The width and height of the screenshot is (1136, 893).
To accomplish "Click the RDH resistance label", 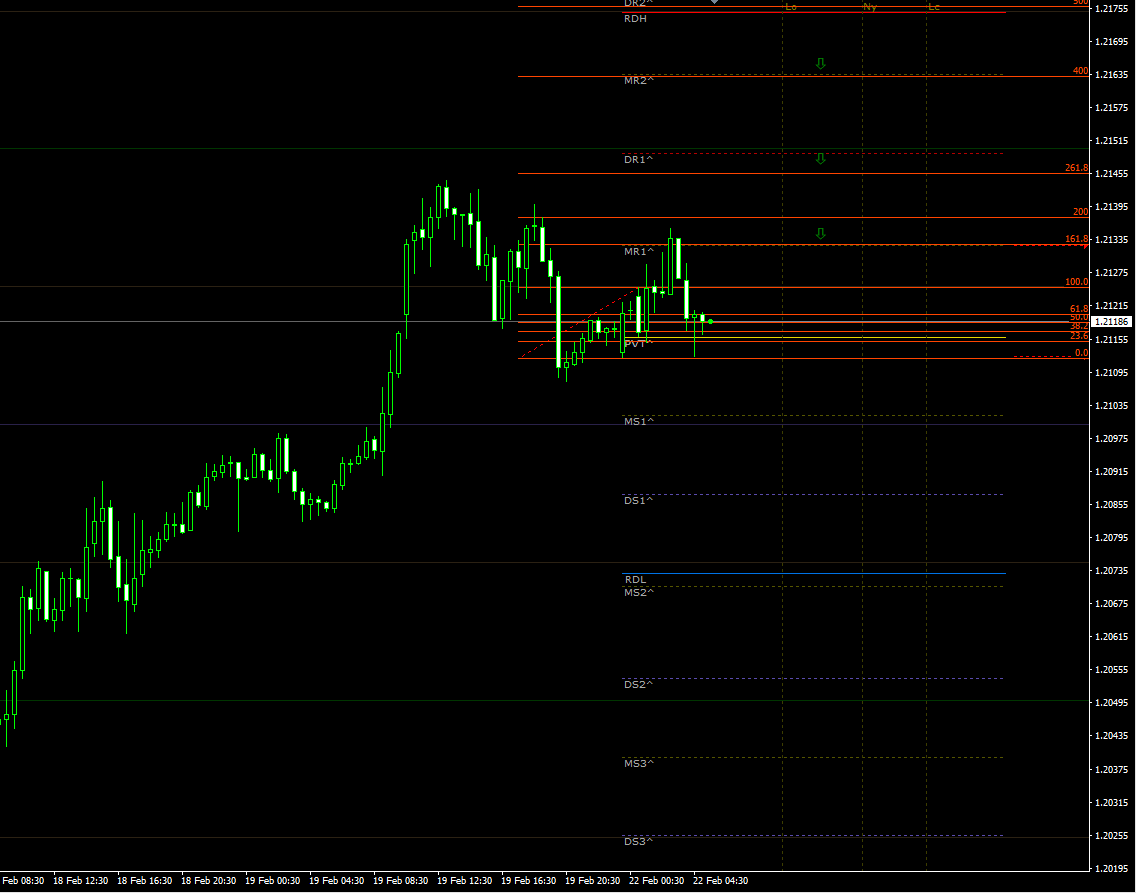I will click(634, 18).
